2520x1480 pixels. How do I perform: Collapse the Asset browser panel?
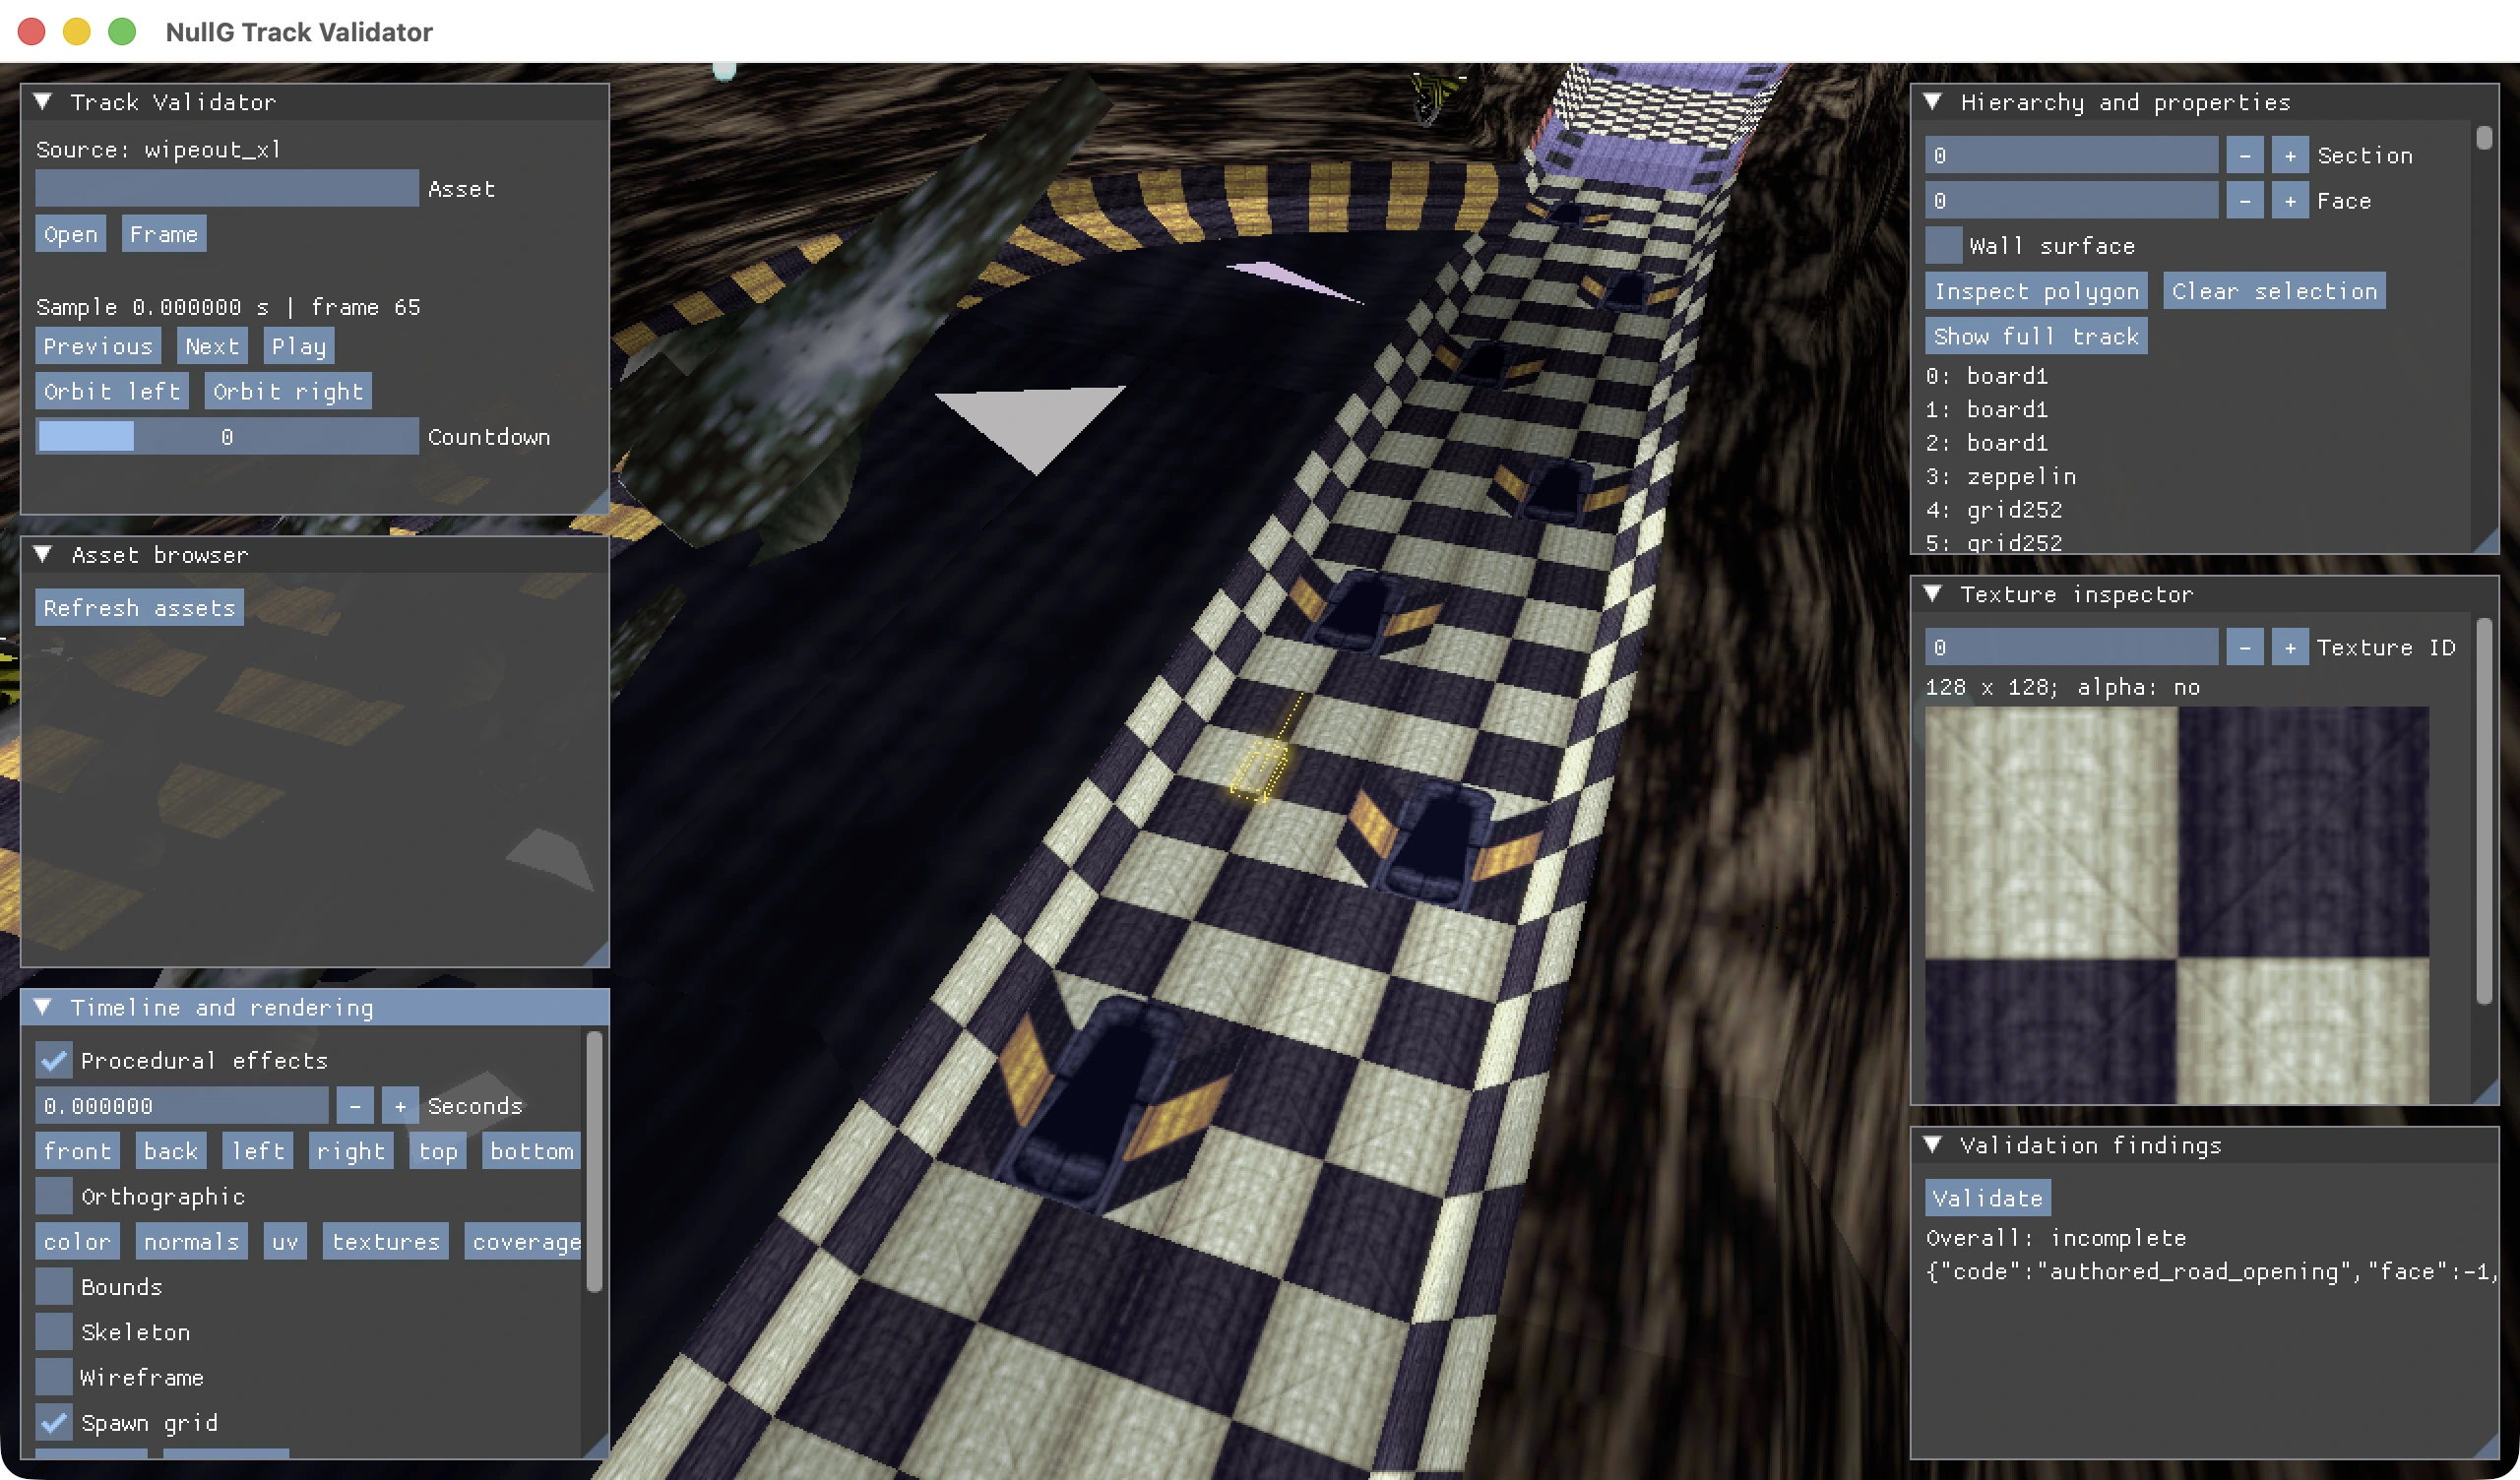(43, 555)
